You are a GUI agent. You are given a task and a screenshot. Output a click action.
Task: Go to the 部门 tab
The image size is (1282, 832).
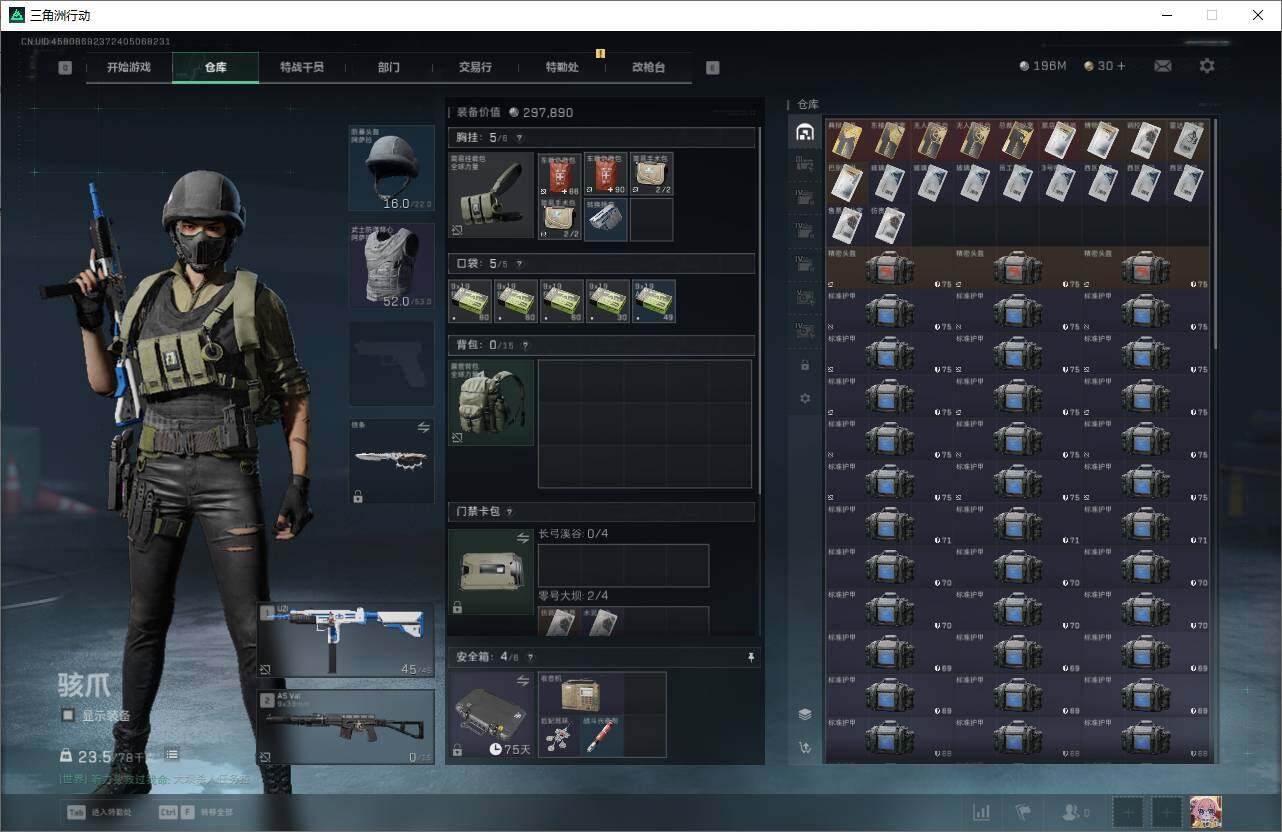(389, 68)
